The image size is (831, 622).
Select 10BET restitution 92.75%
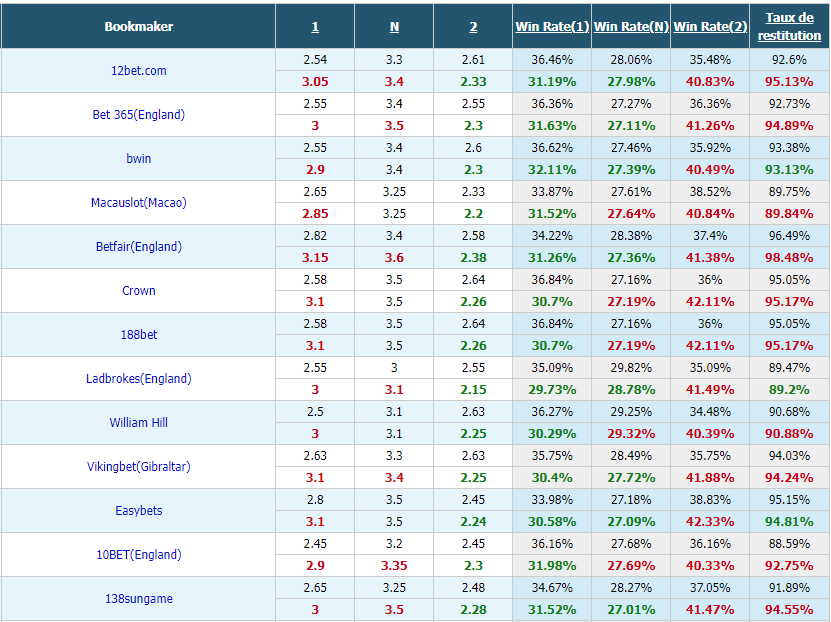click(789, 565)
